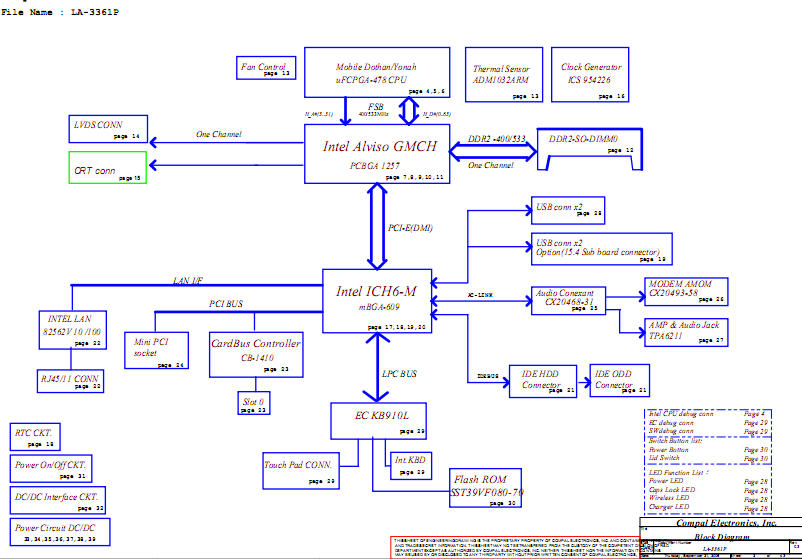The image size is (802, 559).
Task: Click the Power On/Off CKT. block
Action: (51, 468)
